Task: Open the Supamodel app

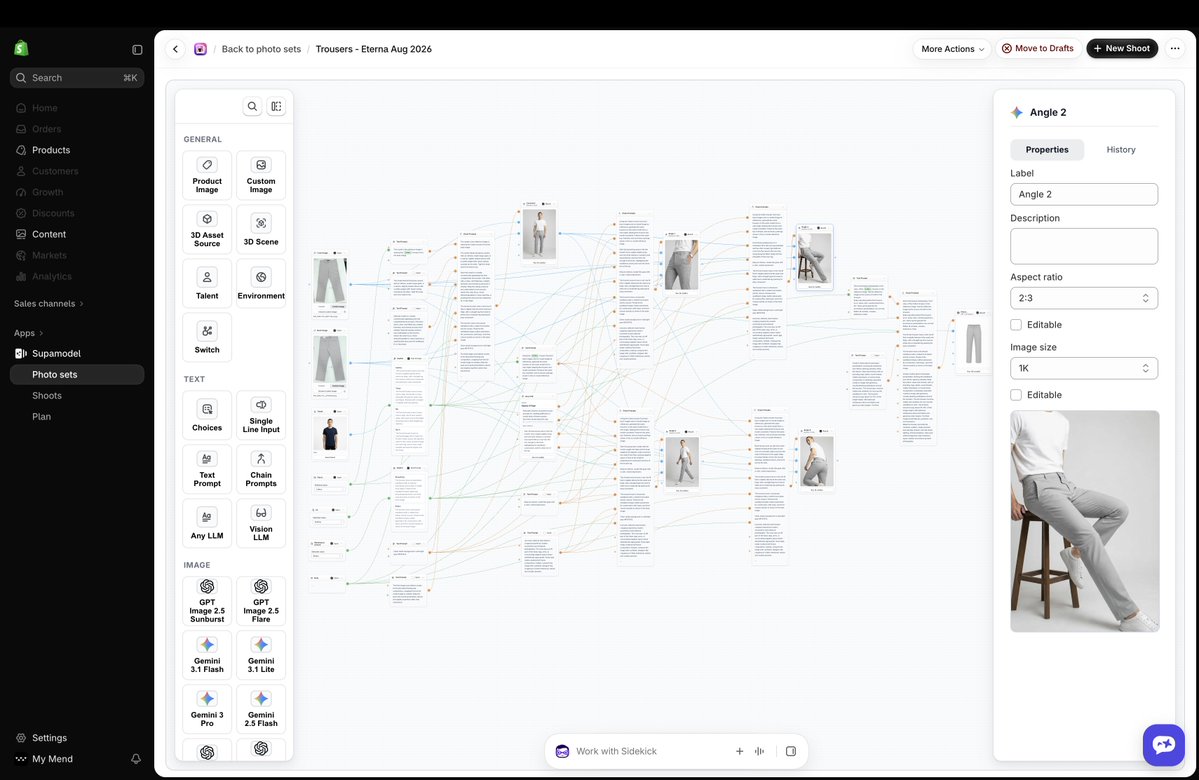Action: click(76, 353)
